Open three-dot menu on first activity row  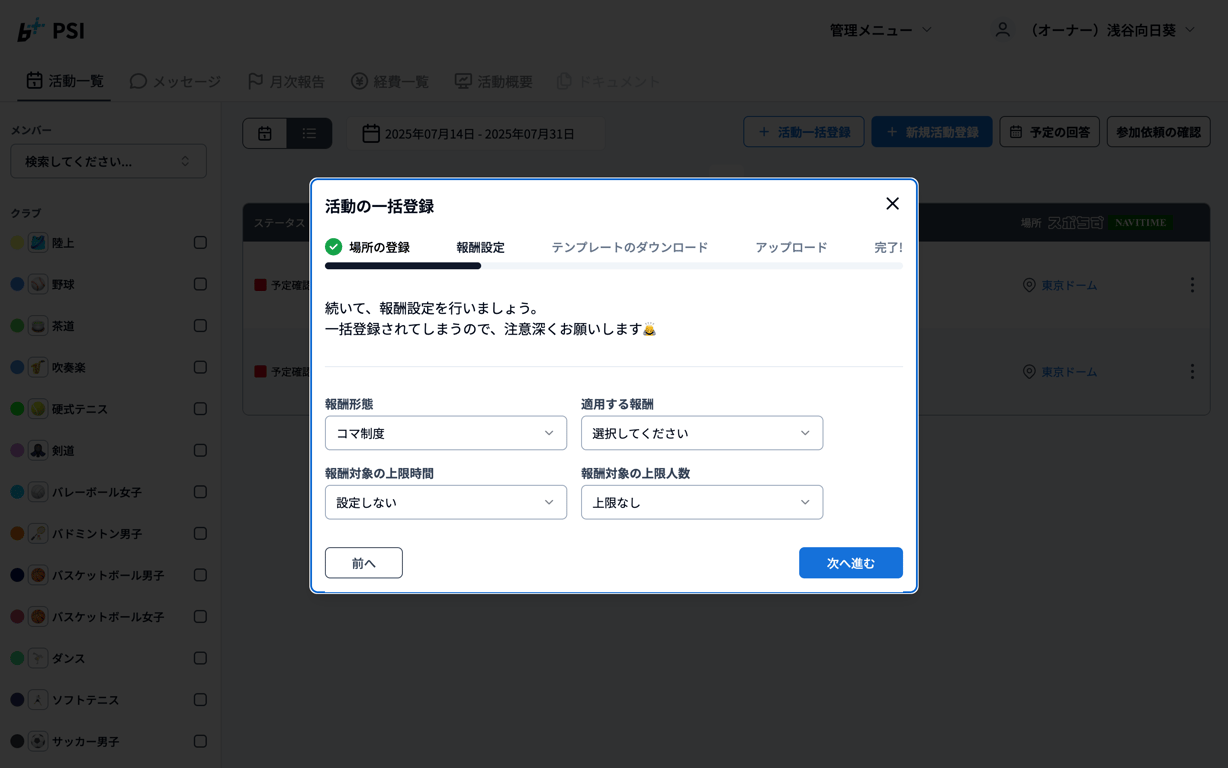pyautogui.click(x=1191, y=285)
